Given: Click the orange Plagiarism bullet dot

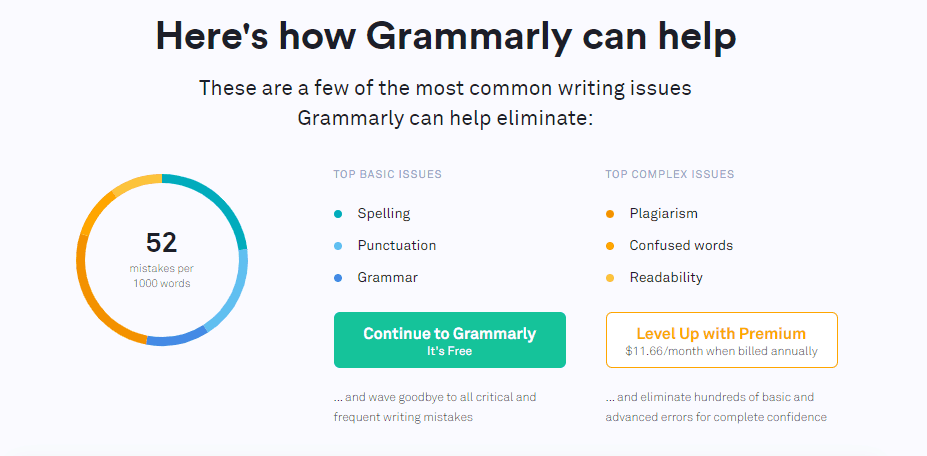Looking at the screenshot, I should click(x=610, y=214).
